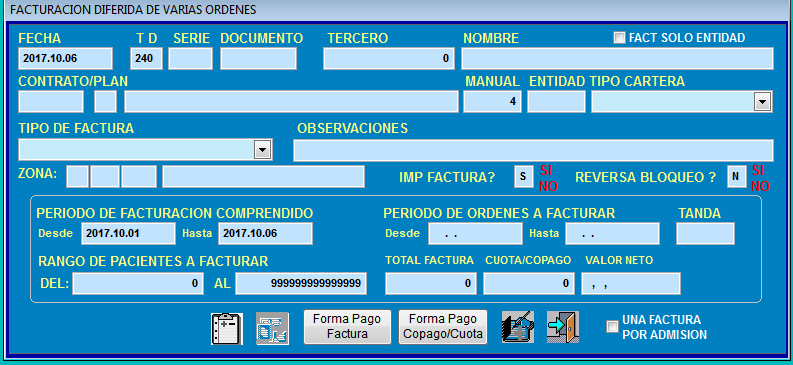Select the SERIE input field

190,59
